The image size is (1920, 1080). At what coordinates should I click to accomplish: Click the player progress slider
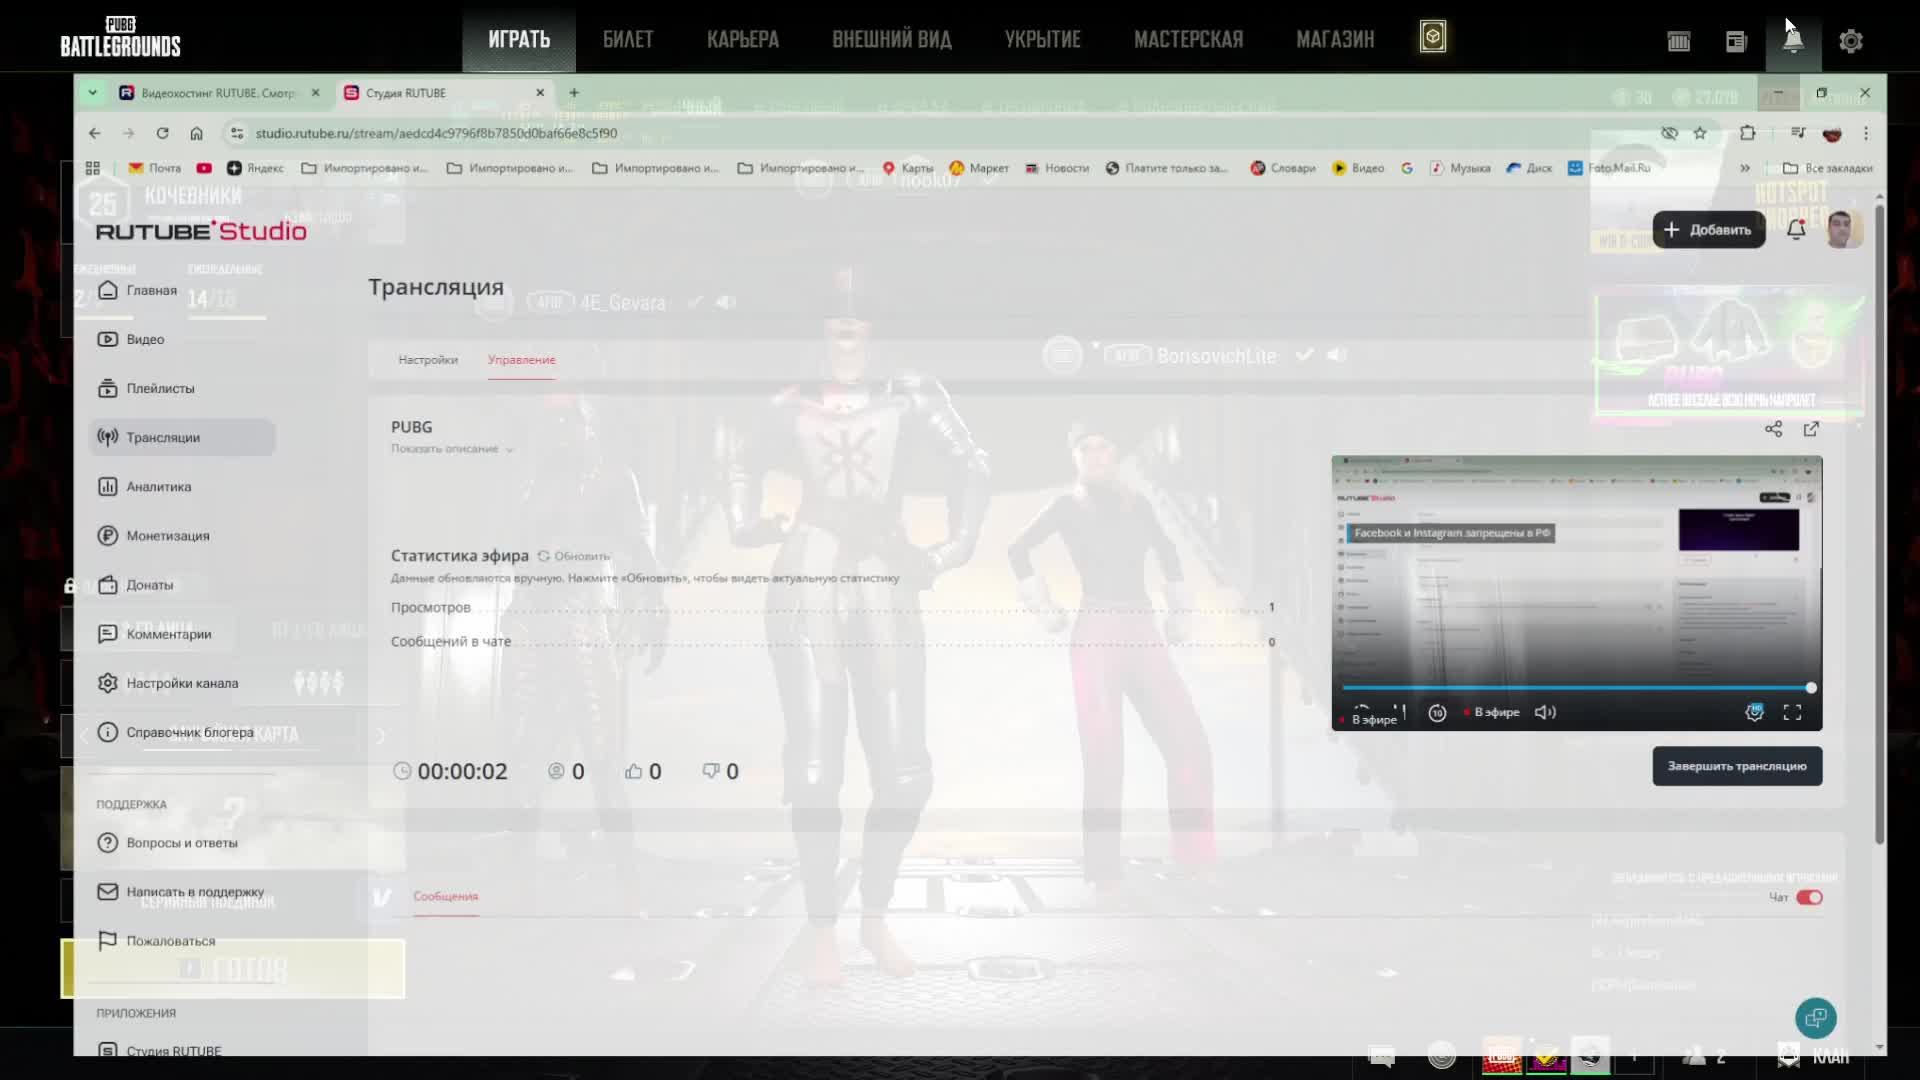1575,688
